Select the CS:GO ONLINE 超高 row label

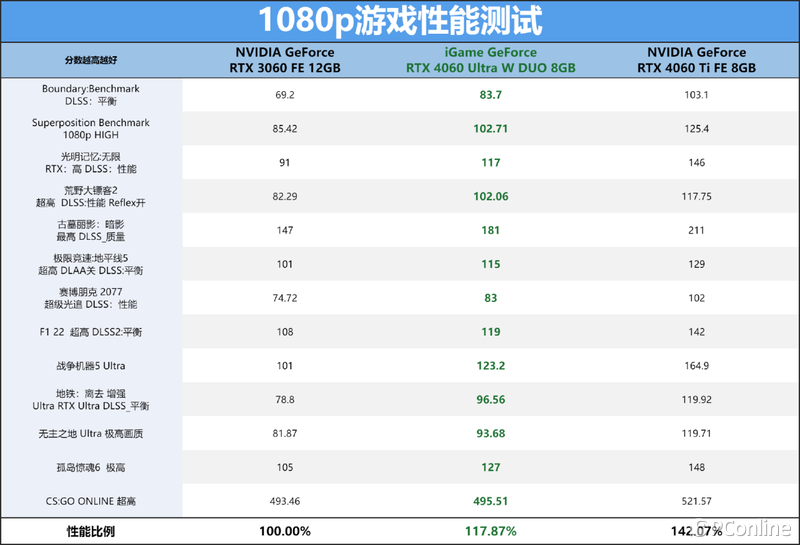[x=91, y=502]
